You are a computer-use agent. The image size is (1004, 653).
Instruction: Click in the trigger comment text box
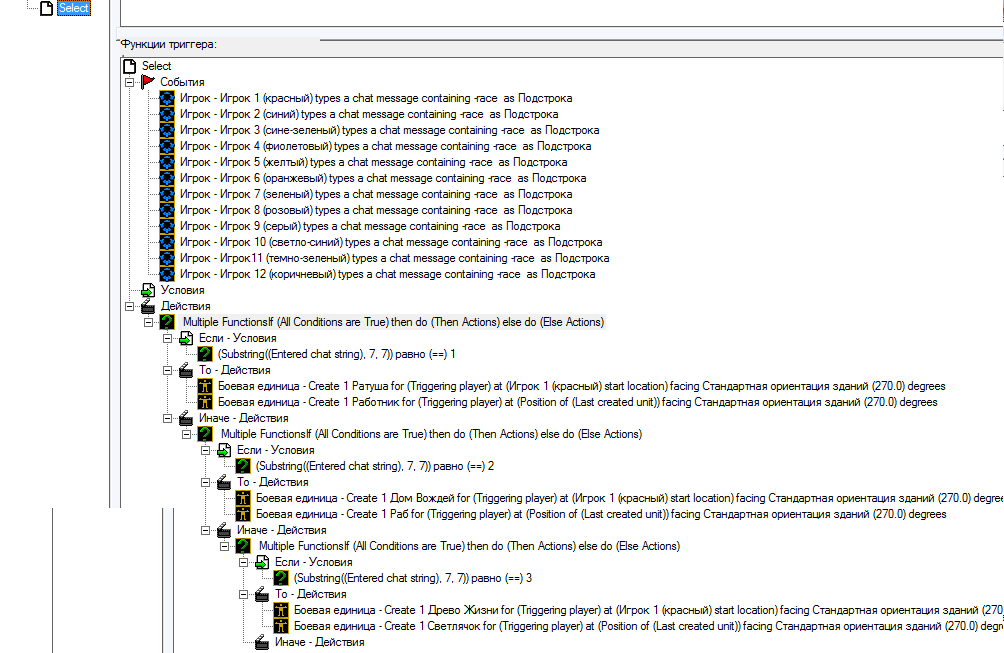[x=561, y=13]
